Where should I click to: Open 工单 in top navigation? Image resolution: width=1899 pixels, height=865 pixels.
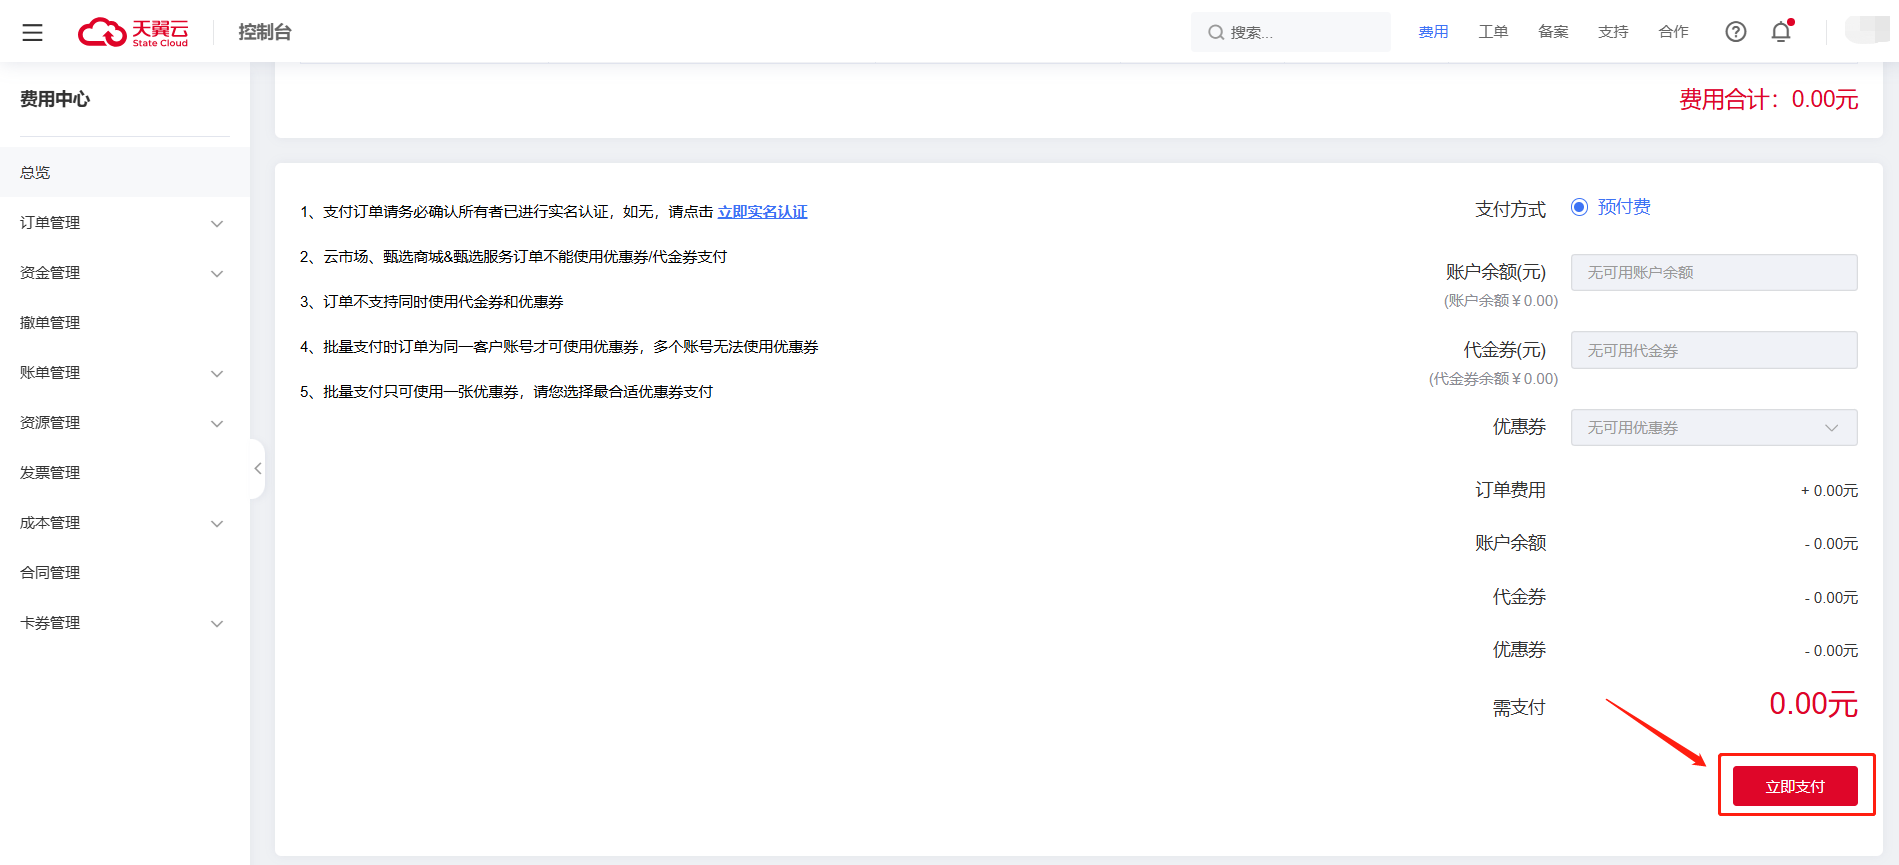point(1493,32)
